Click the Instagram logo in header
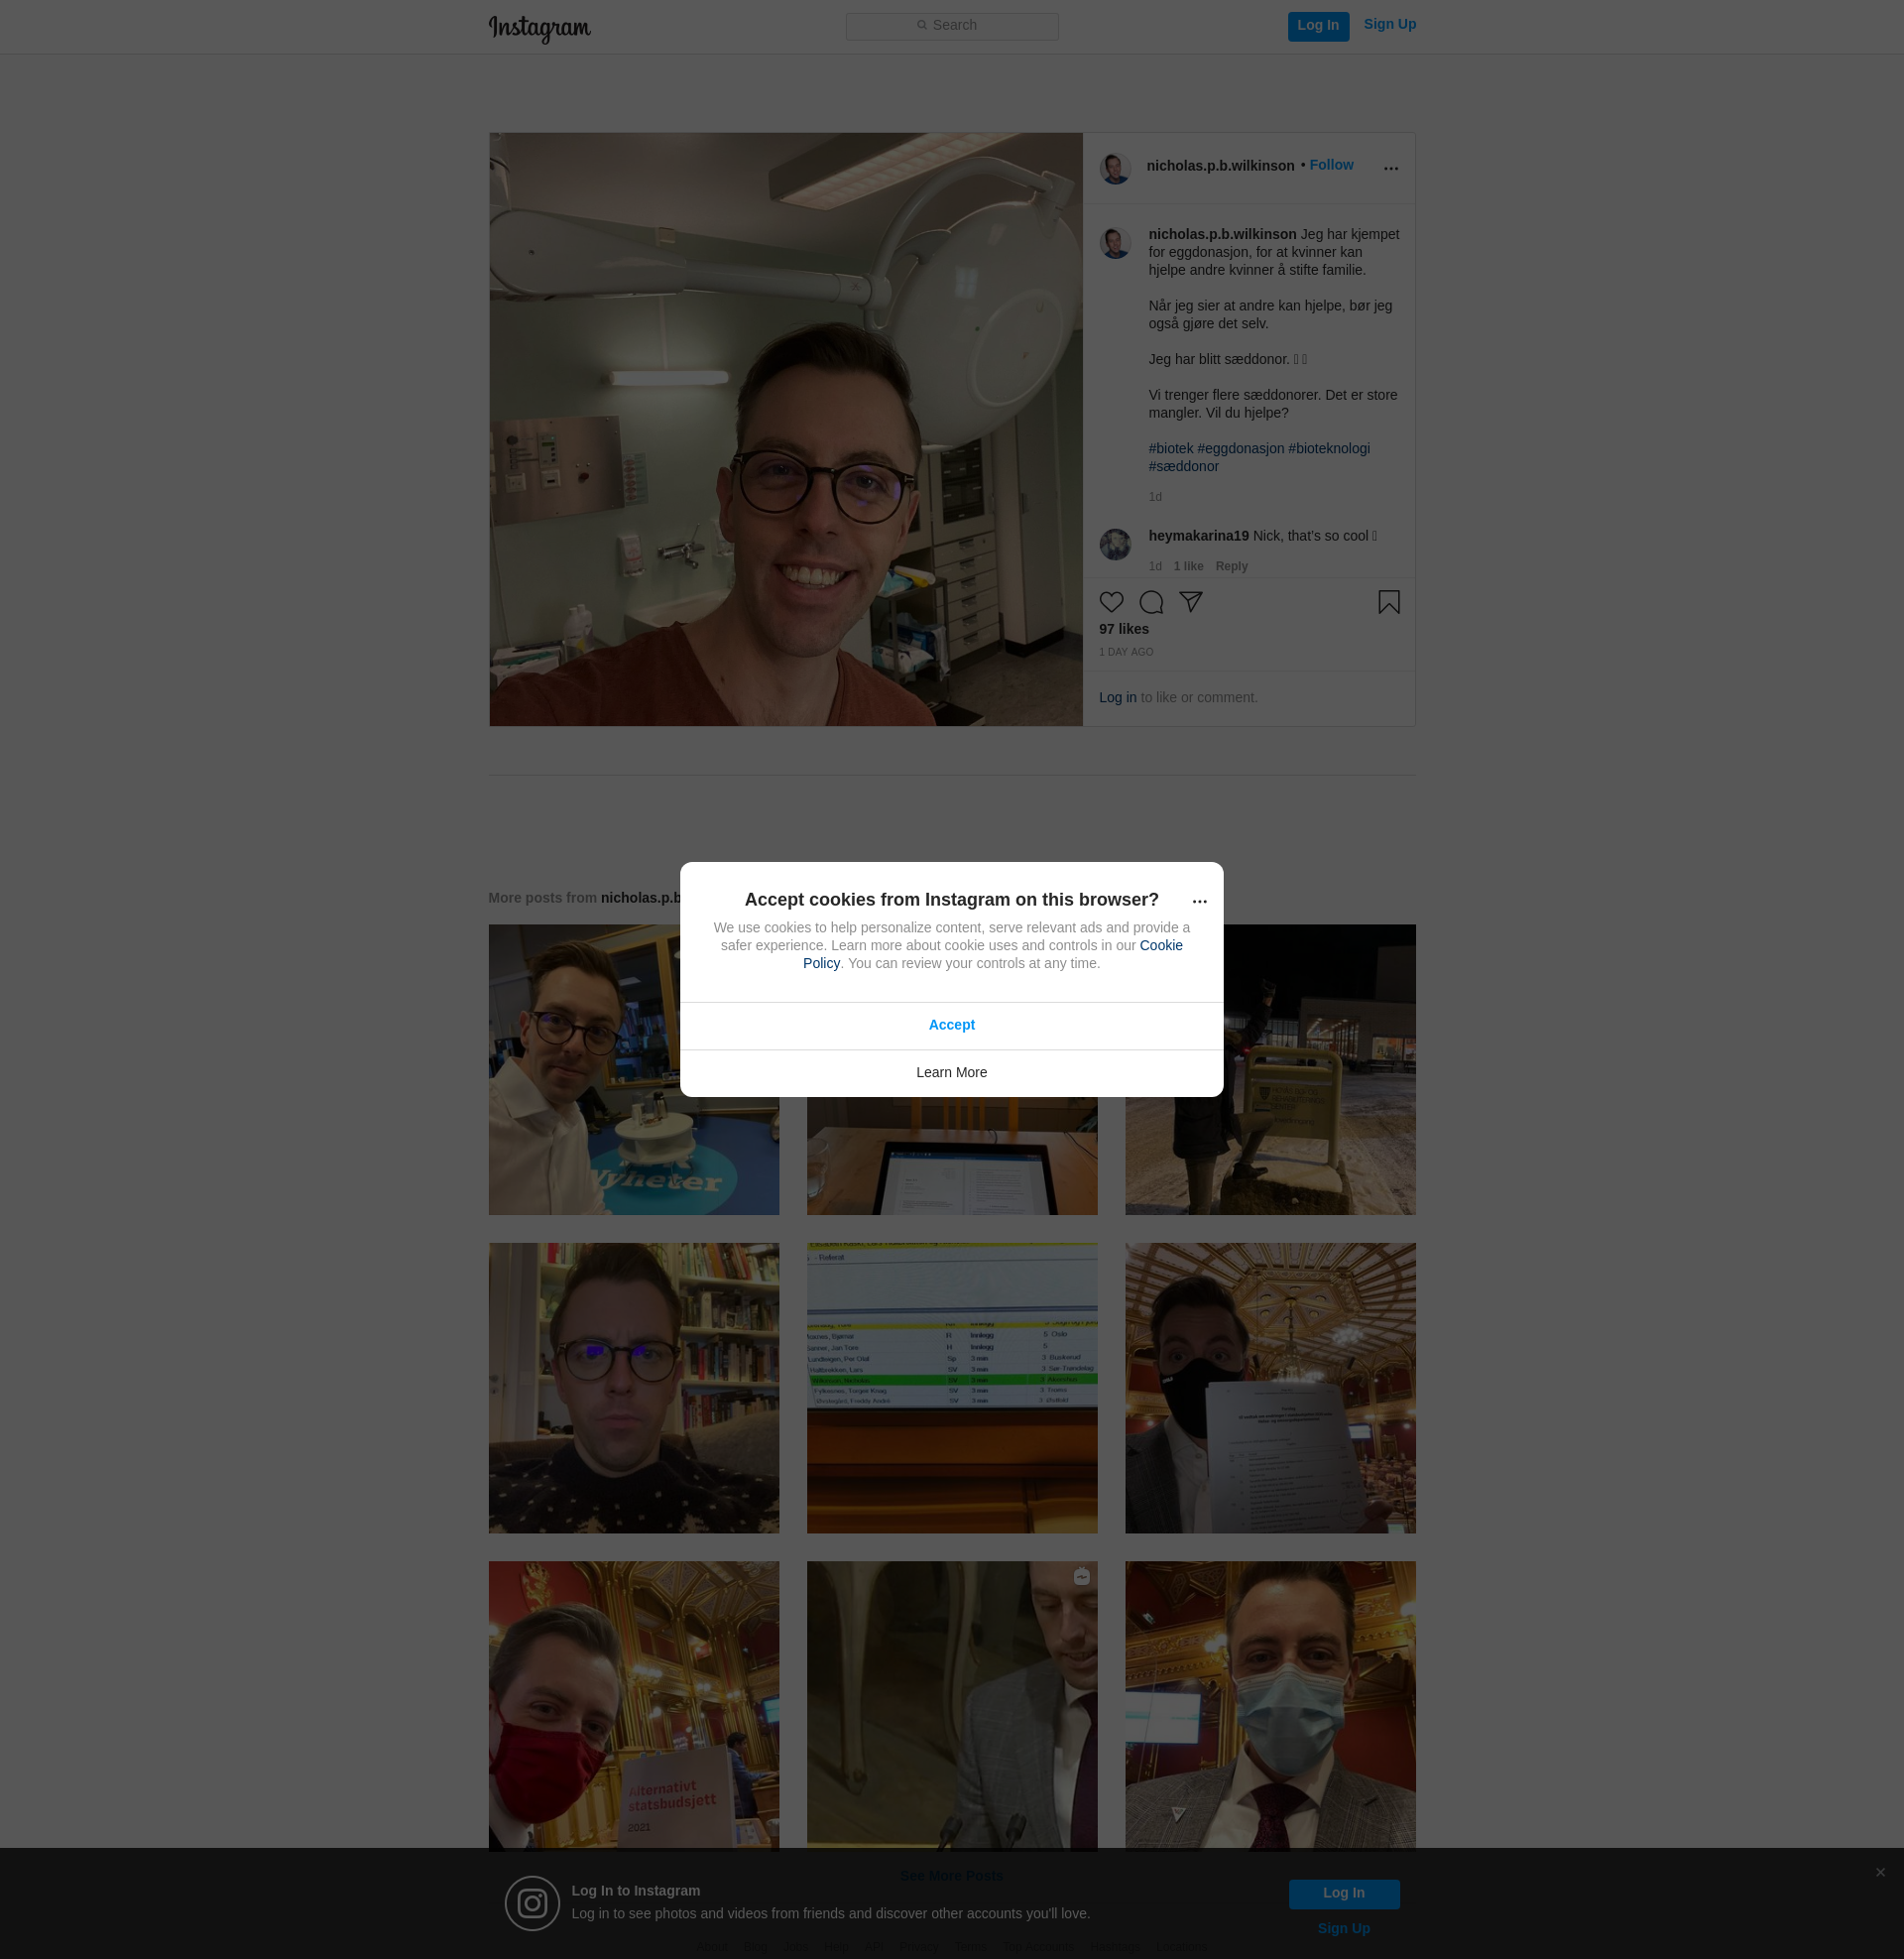The image size is (1904, 1959). pyautogui.click(x=539, y=28)
